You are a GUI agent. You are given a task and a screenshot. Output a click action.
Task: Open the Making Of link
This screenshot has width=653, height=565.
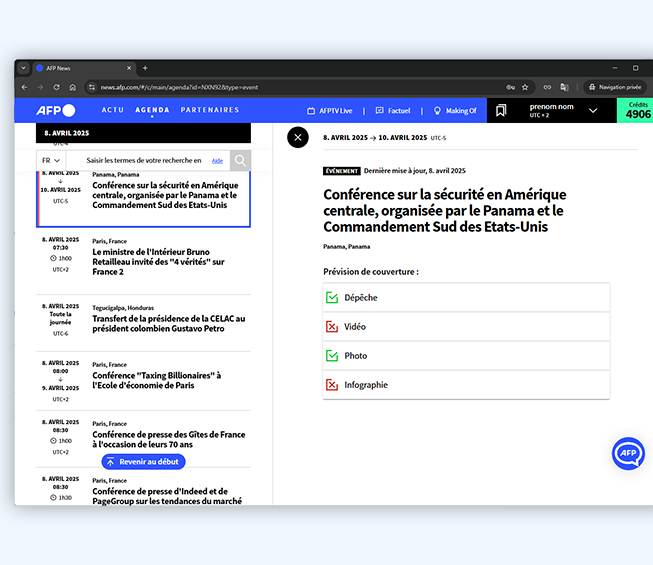455,111
